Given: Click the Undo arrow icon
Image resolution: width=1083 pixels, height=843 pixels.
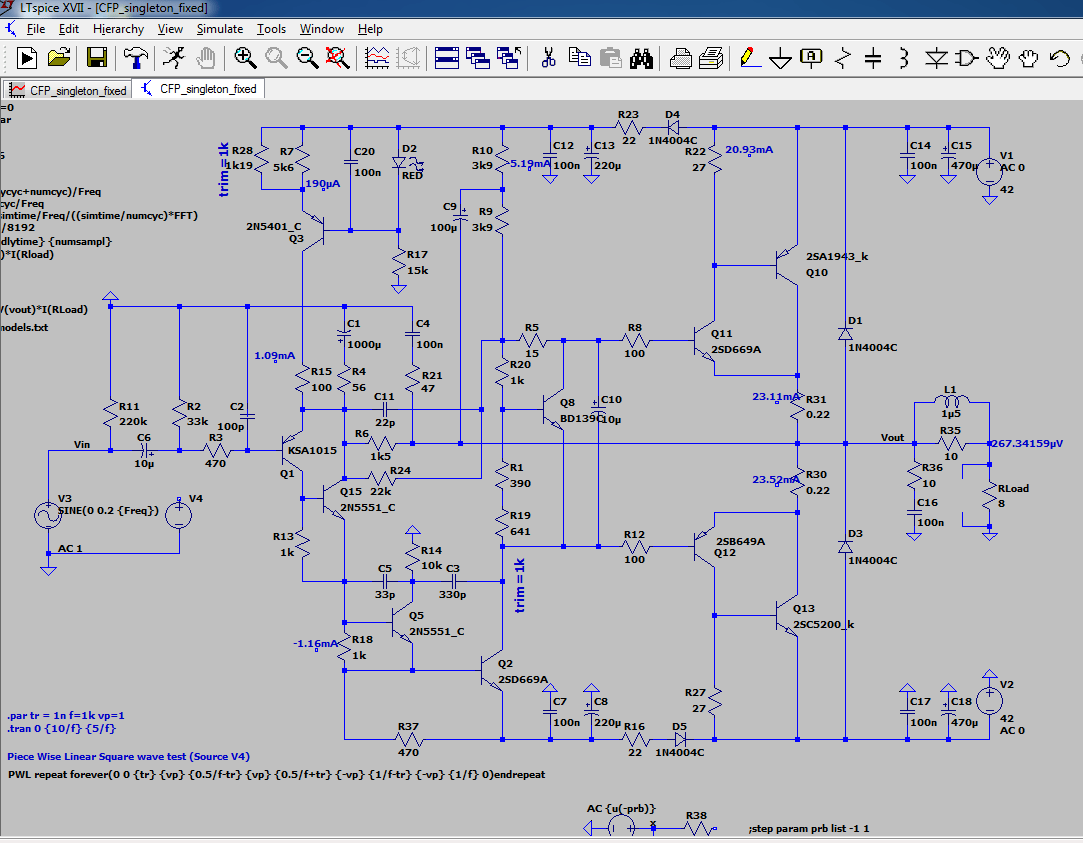Looking at the screenshot, I should [1059, 58].
